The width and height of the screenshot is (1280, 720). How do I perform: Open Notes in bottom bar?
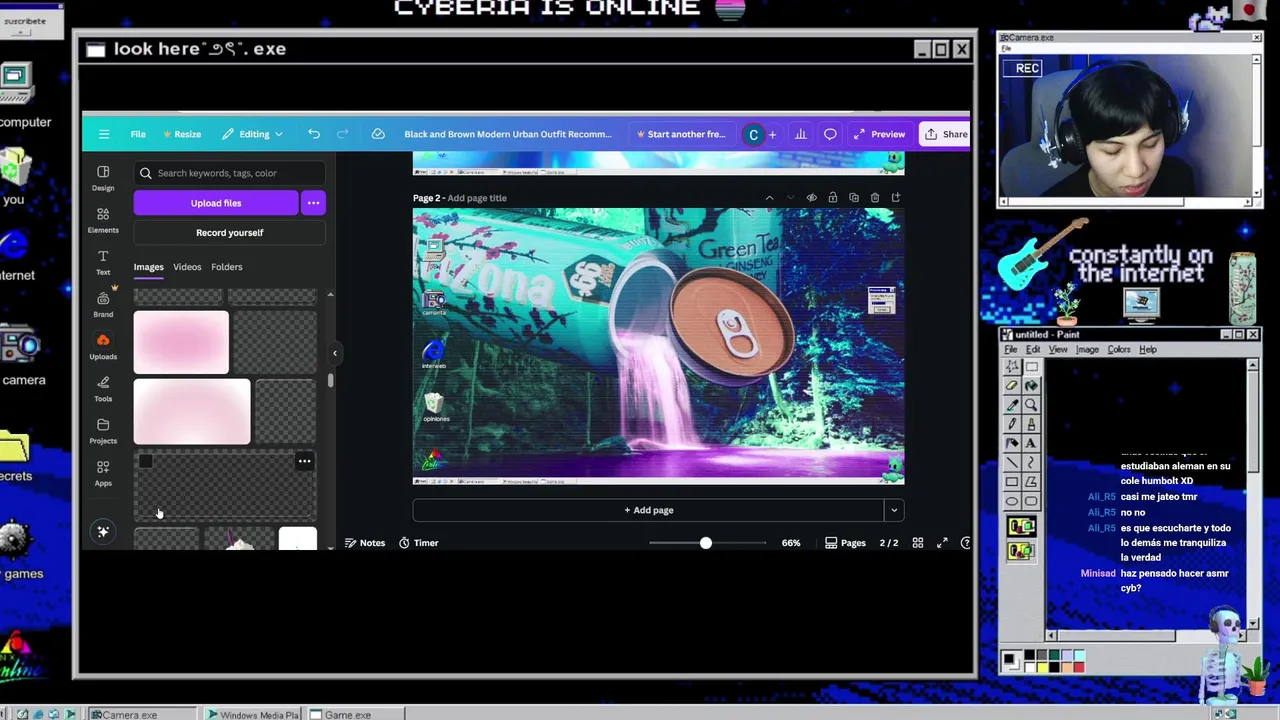tap(365, 543)
